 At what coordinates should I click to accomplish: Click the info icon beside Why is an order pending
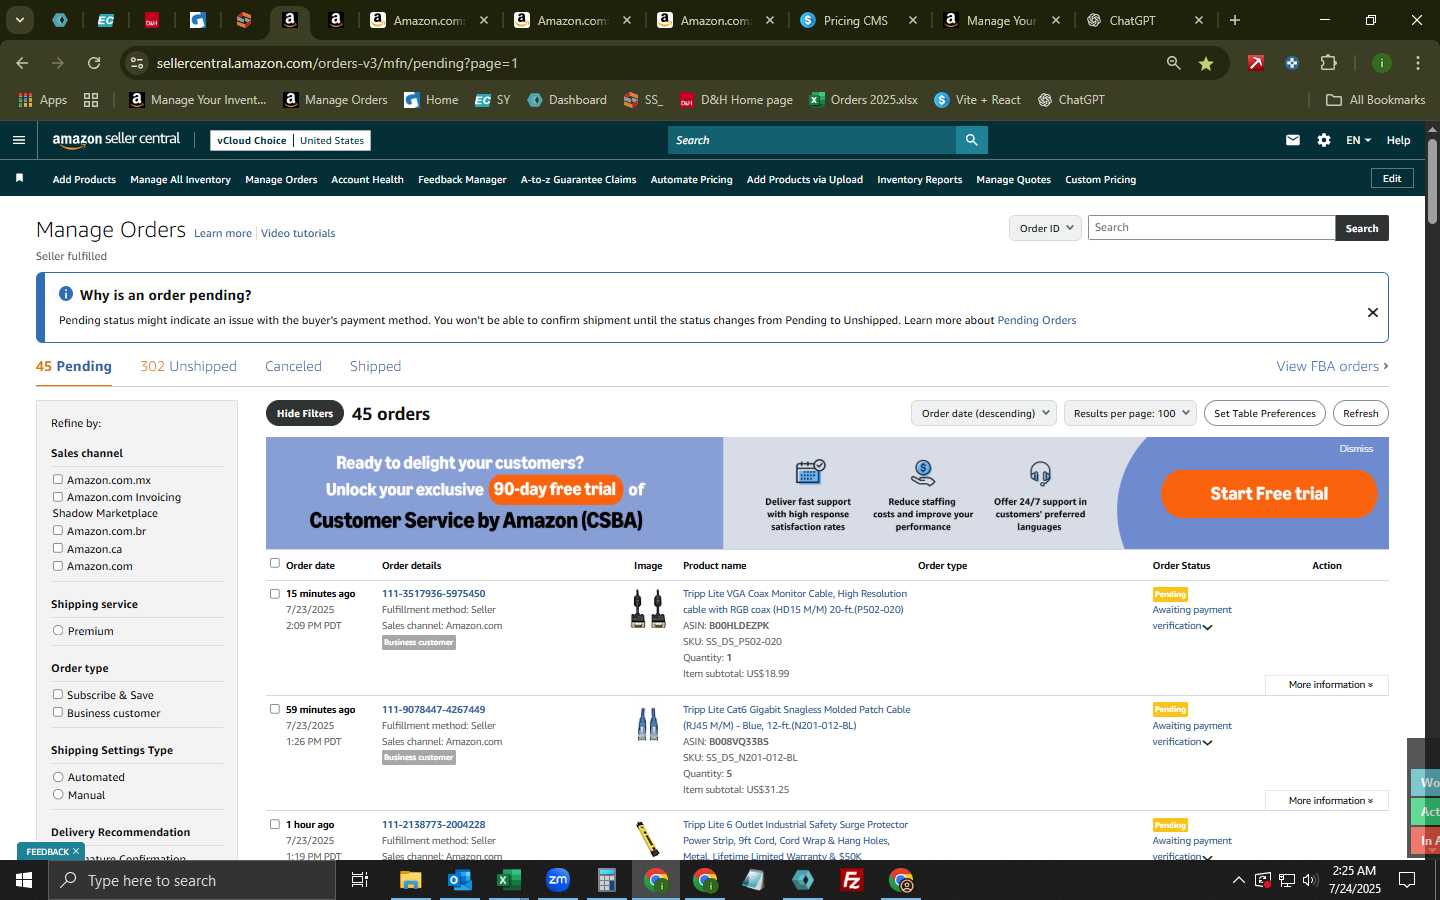pyautogui.click(x=66, y=294)
